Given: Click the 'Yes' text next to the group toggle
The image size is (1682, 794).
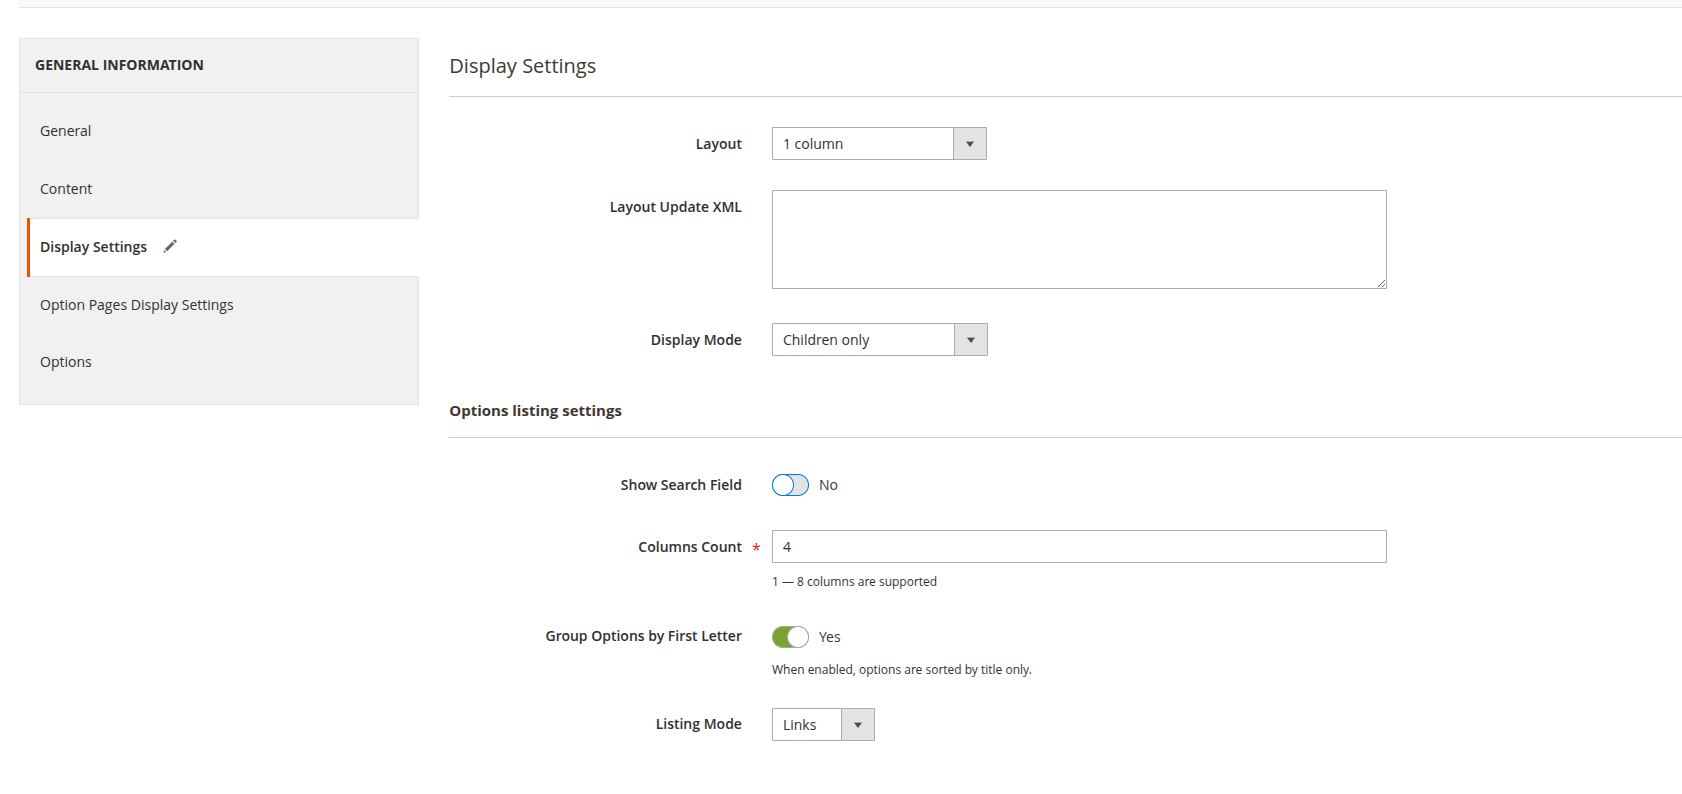Looking at the screenshot, I should pyautogui.click(x=829, y=637).
